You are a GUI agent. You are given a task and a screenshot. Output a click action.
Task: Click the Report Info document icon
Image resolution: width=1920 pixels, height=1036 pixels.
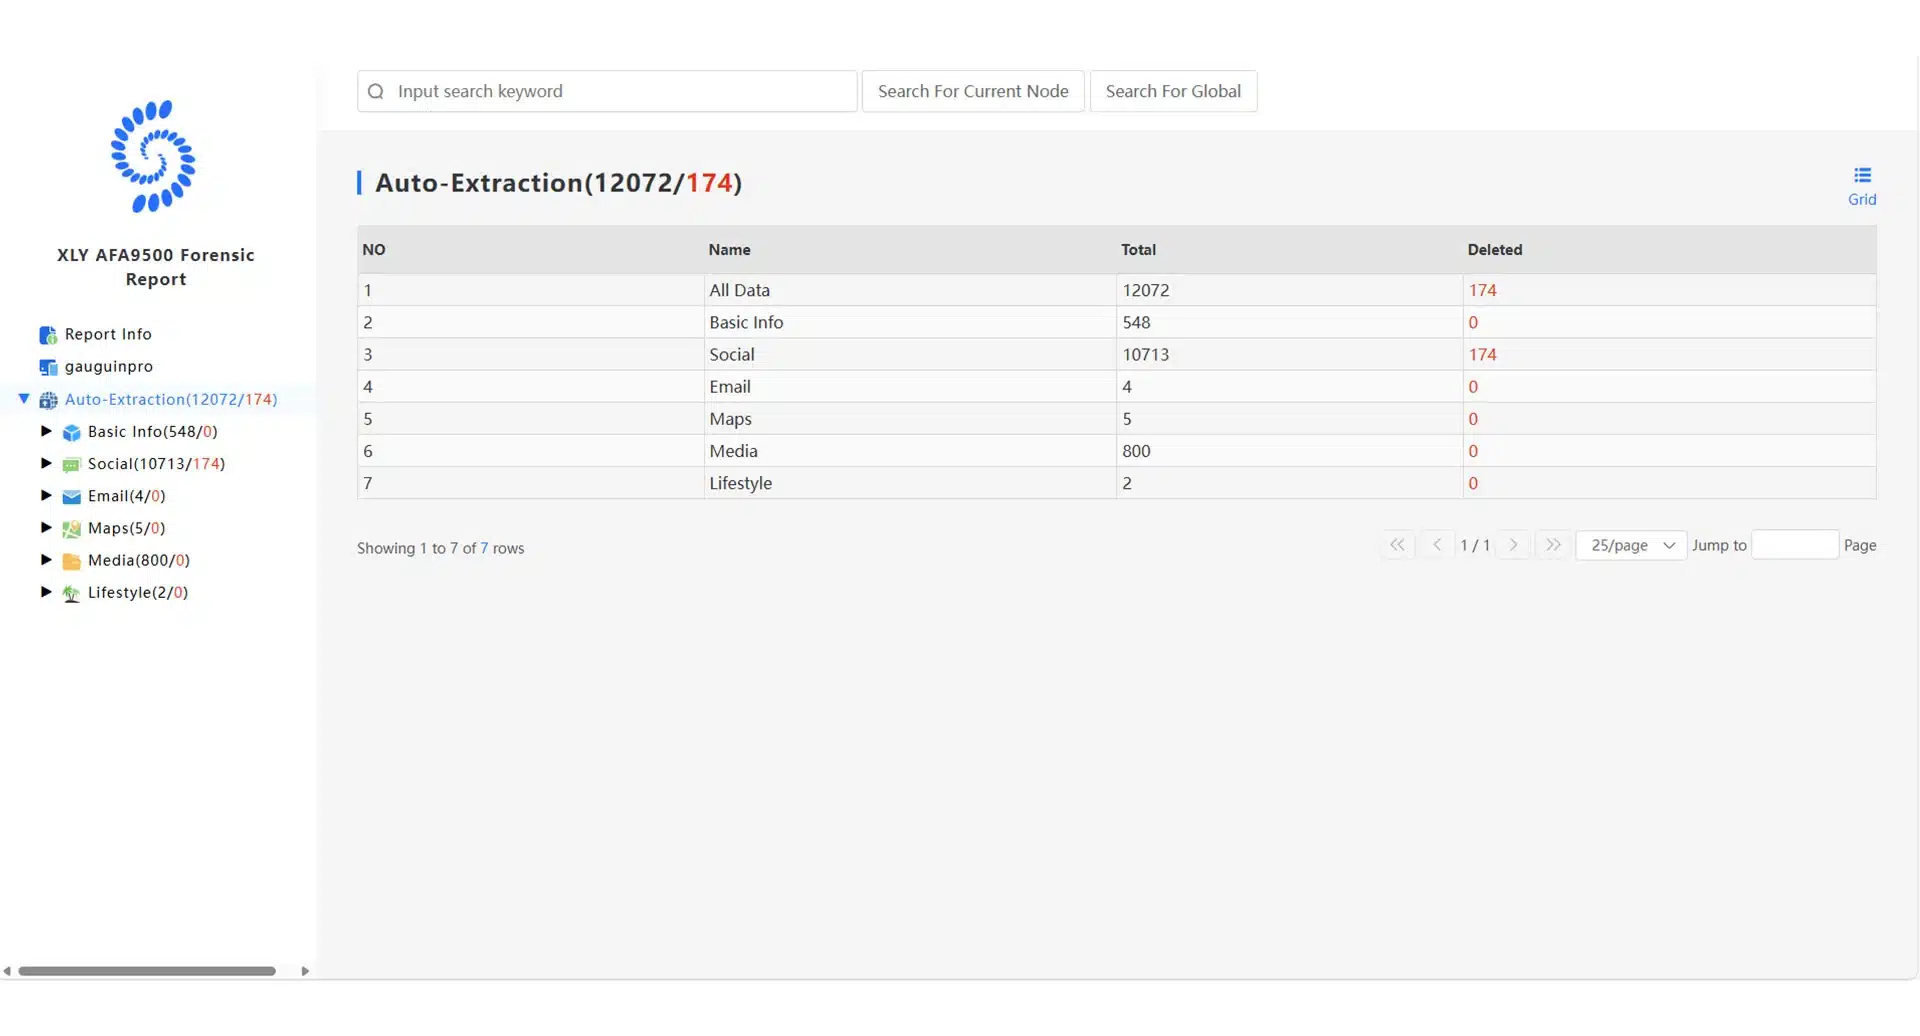tap(48, 335)
